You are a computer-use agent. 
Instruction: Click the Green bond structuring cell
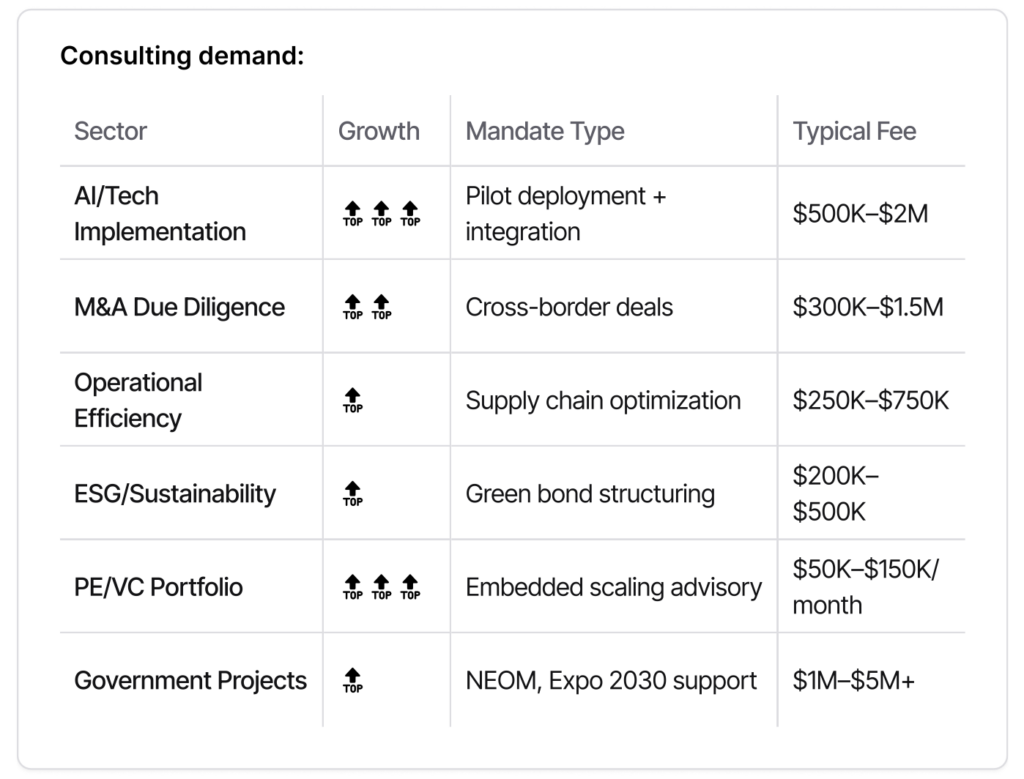590,494
